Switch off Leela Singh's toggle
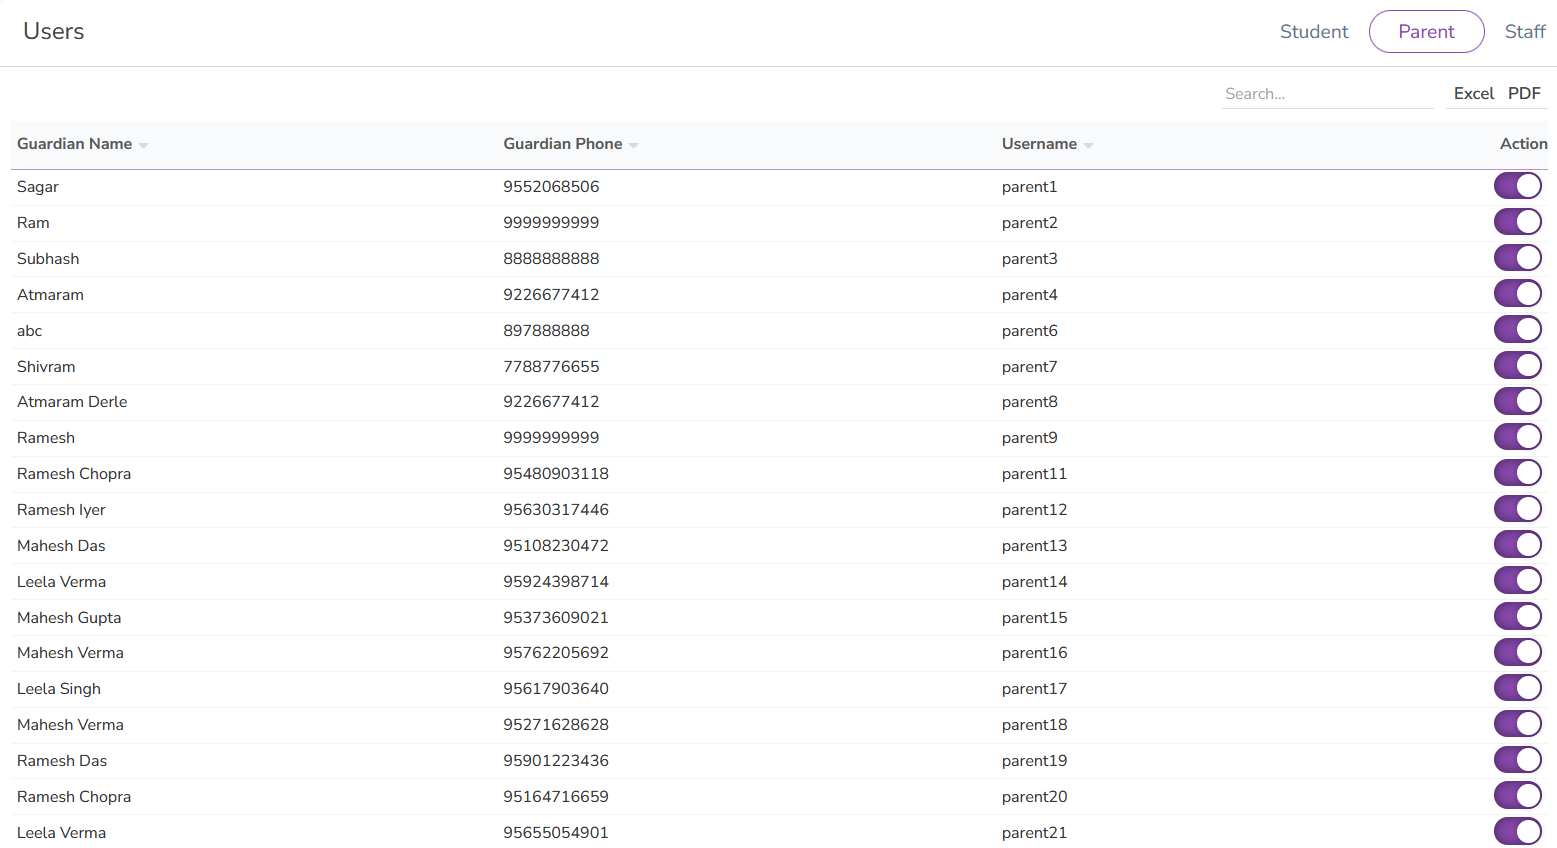 point(1517,688)
